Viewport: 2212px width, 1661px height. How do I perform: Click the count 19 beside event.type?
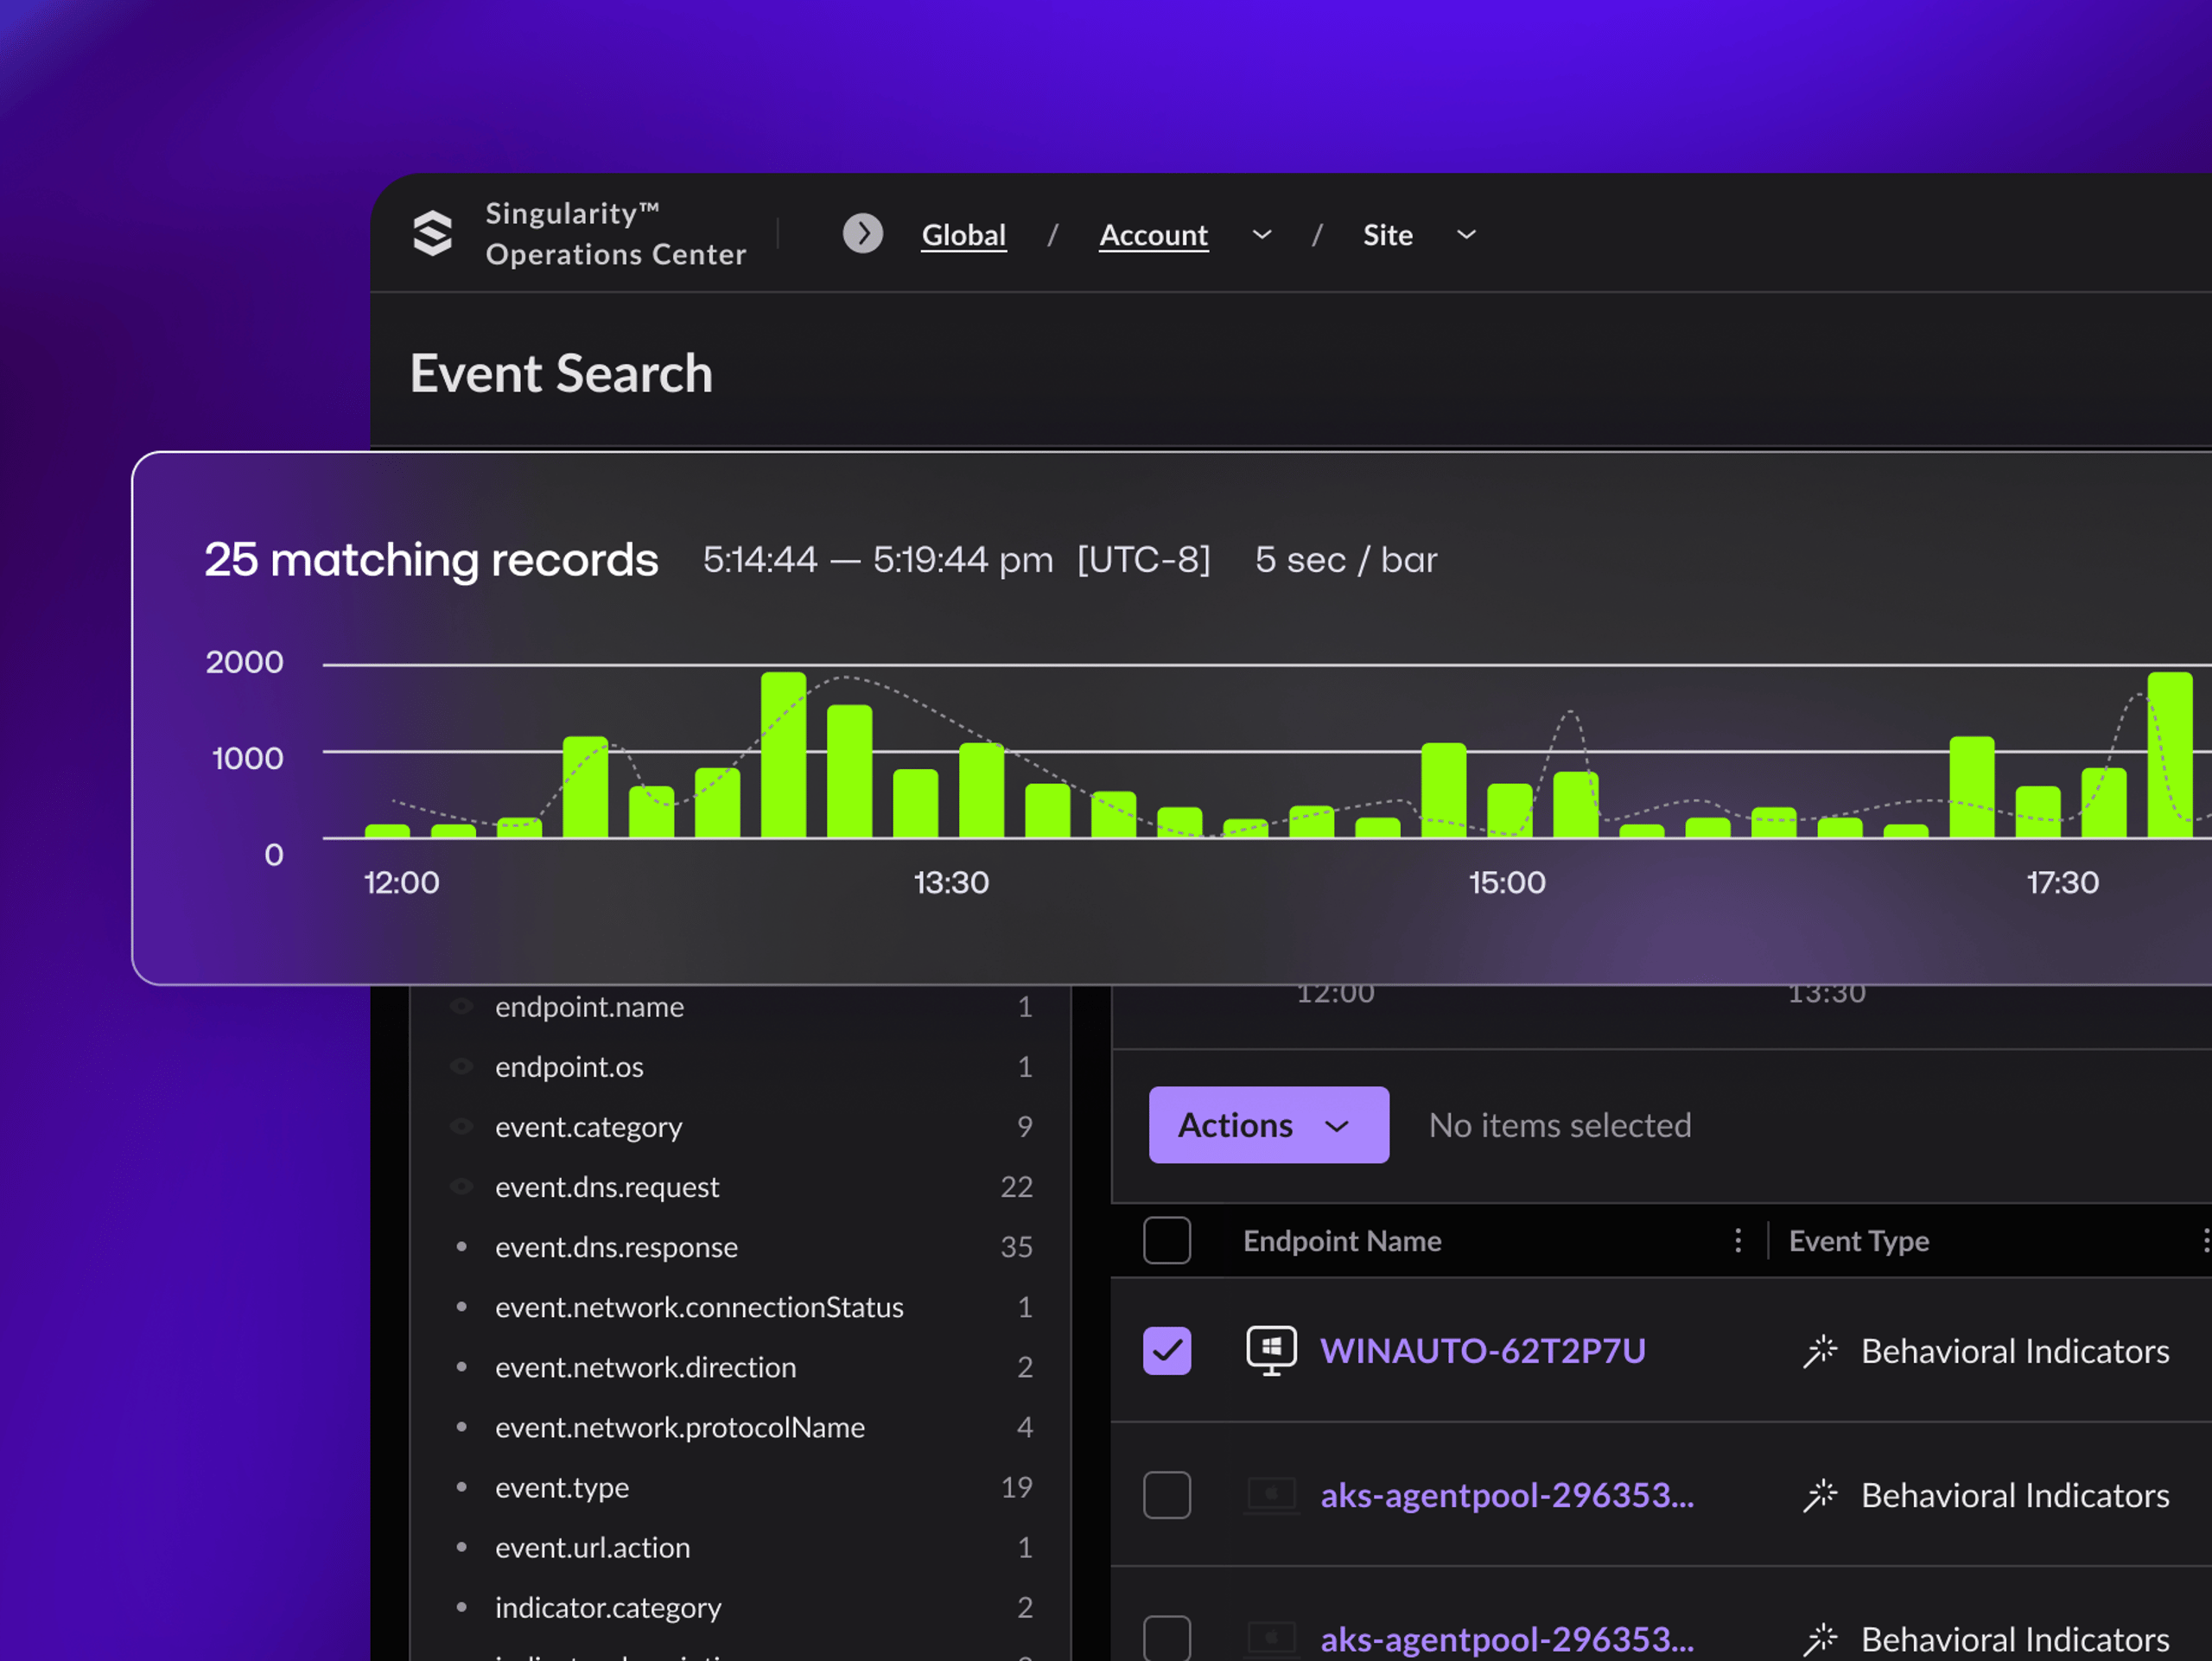(1016, 1487)
